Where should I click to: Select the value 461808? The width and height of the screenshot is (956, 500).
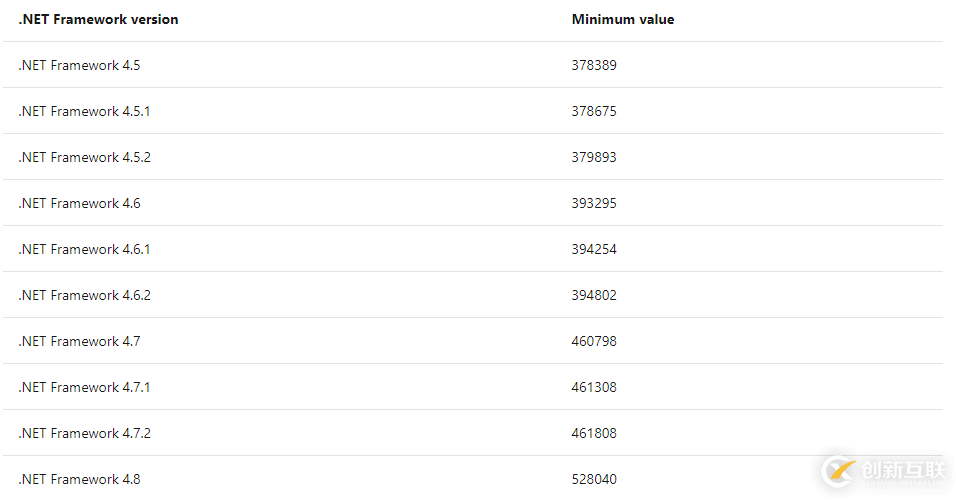pos(594,433)
